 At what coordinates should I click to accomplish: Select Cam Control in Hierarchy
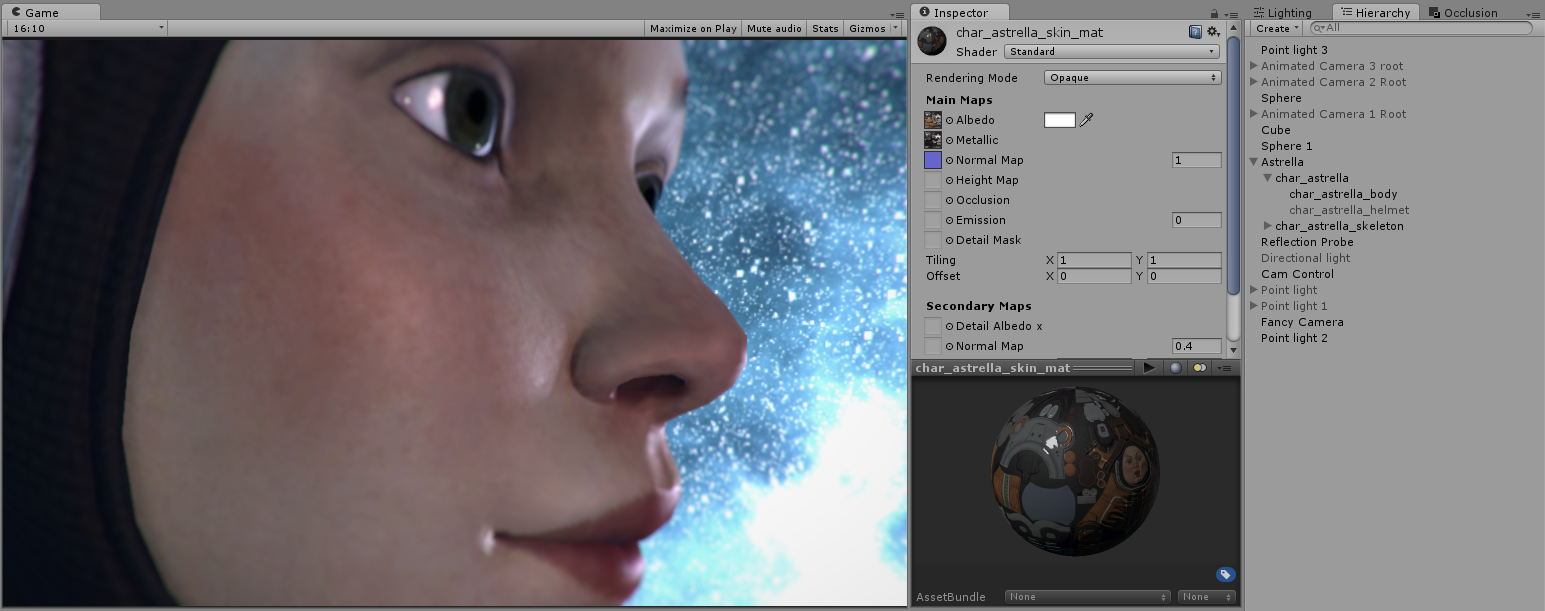(x=1297, y=274)
